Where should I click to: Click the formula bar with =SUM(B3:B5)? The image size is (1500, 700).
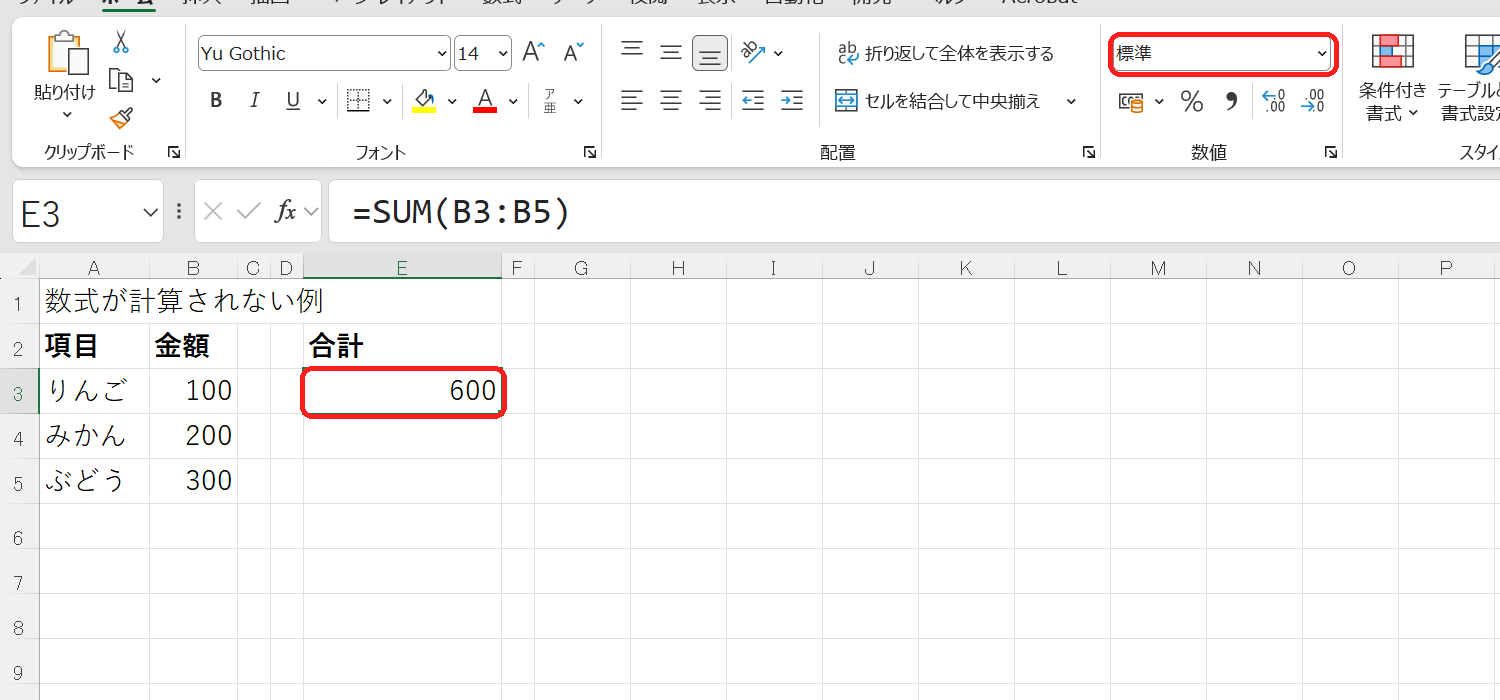[x=914, y=211]
